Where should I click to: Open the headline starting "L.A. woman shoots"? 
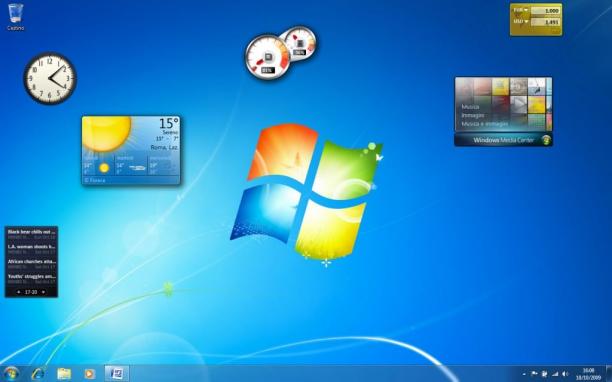coord(31,249)
